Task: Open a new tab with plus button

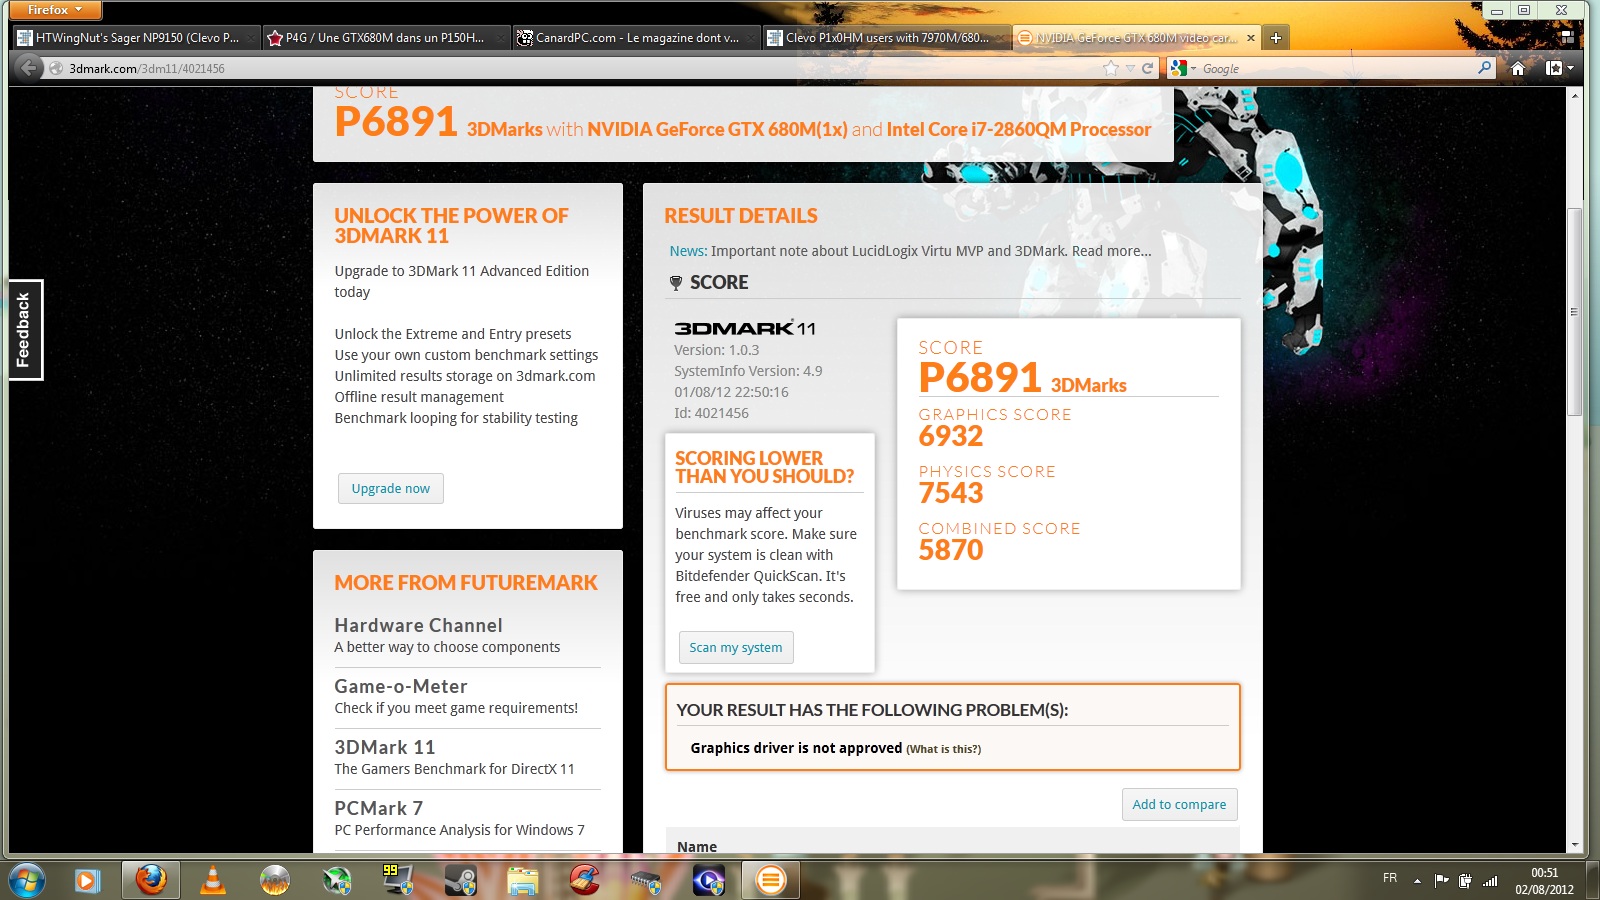Action: [1276, 38]
